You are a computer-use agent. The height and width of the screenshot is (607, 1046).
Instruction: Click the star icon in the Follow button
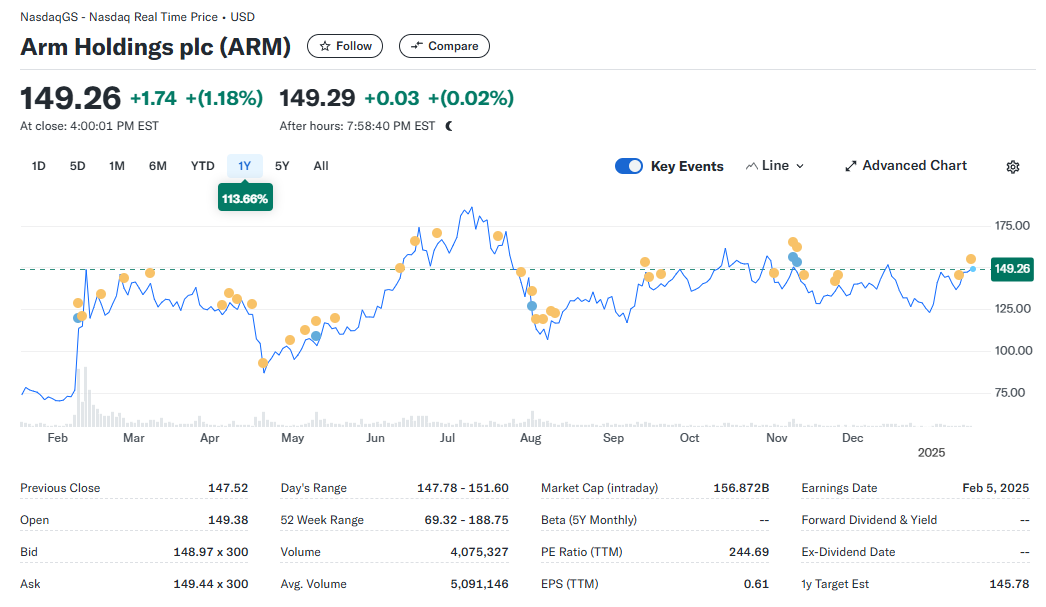[x=325, y=46]
